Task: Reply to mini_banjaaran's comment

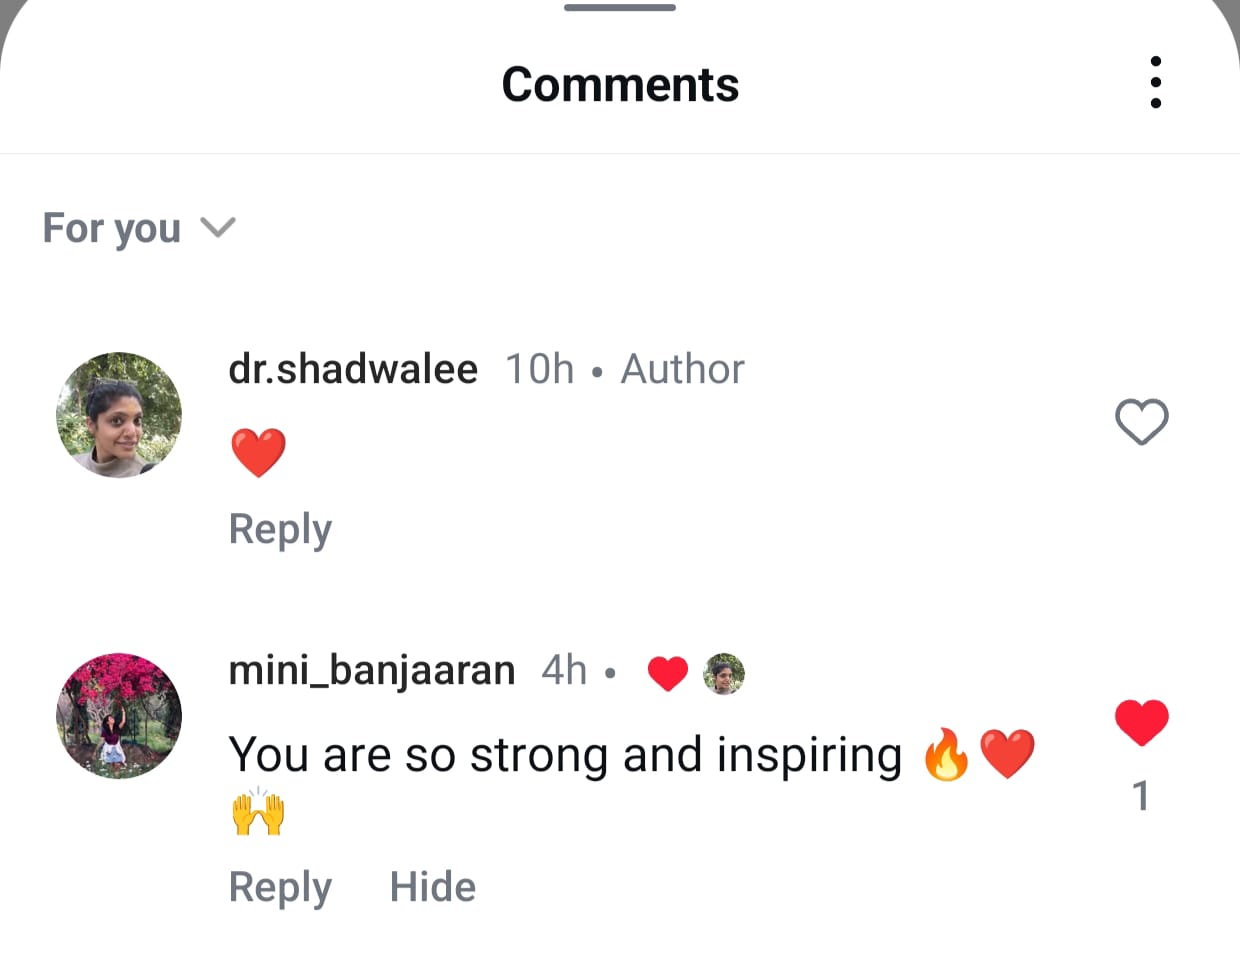Action: click(280, 887)
